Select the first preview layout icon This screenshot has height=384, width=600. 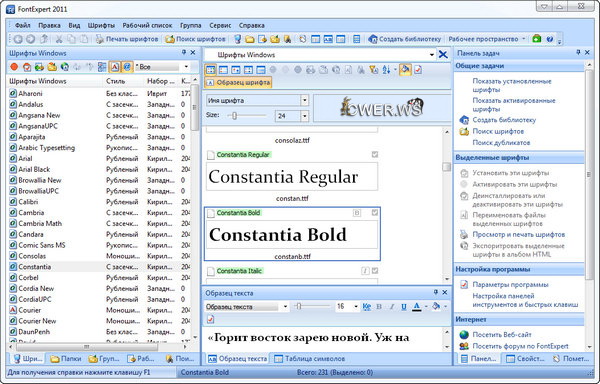pos(211,70)
